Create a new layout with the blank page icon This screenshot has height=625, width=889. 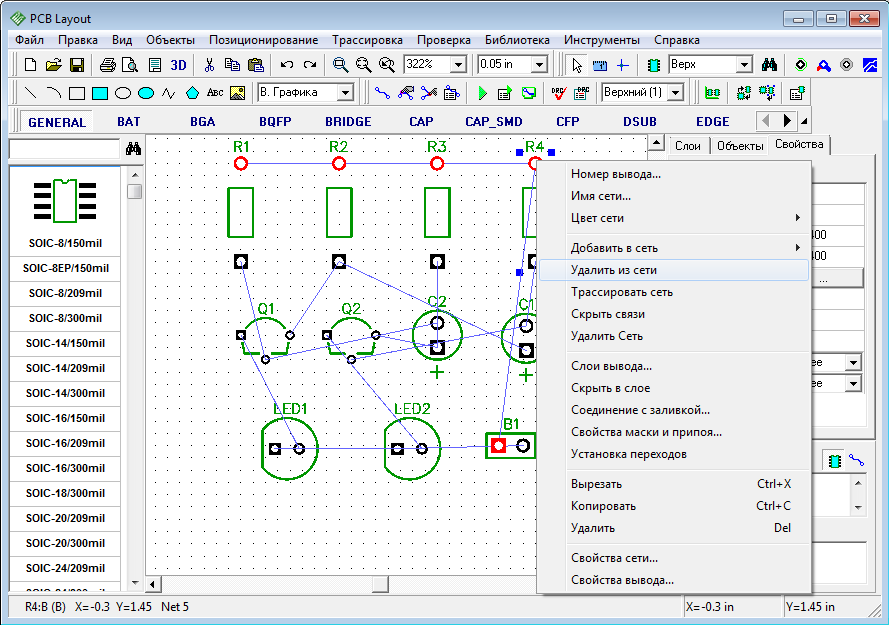click(x=31, y=65)
